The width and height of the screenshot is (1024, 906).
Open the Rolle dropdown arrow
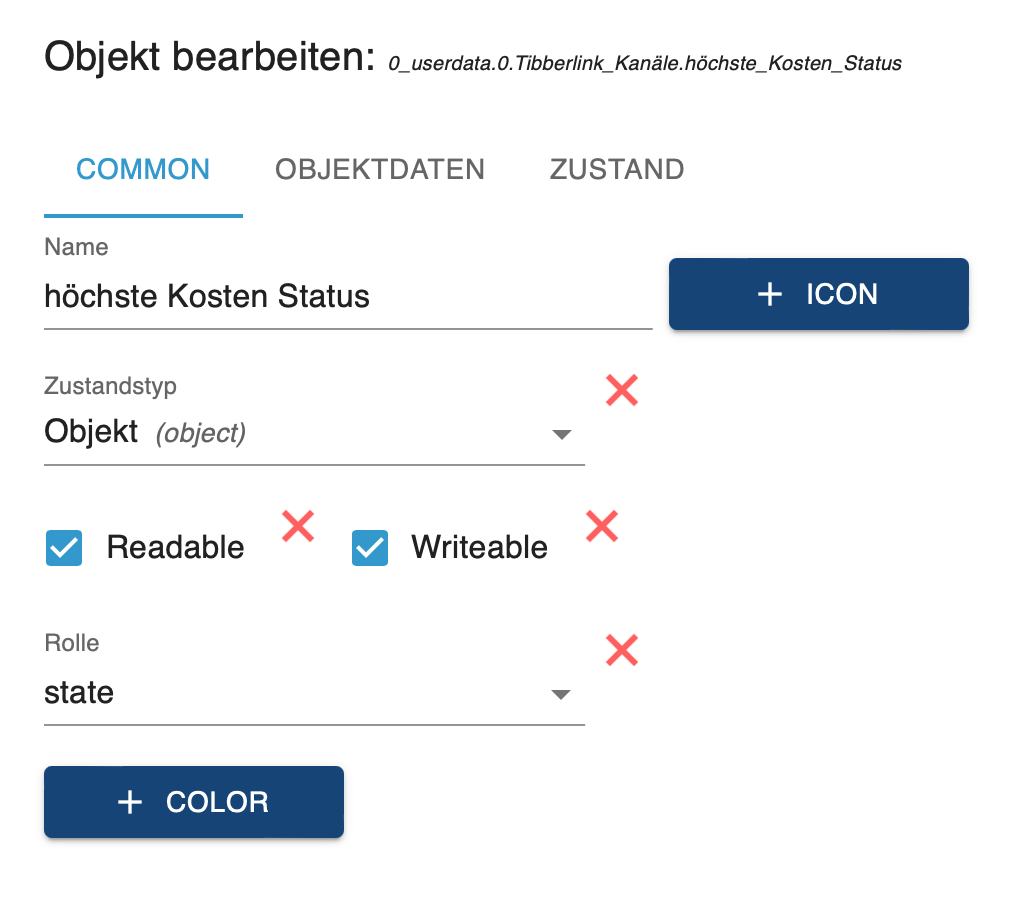[561, 694]
